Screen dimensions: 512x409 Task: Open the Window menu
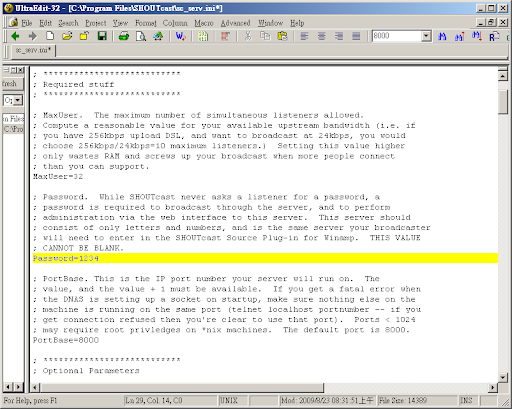(270, 23)
